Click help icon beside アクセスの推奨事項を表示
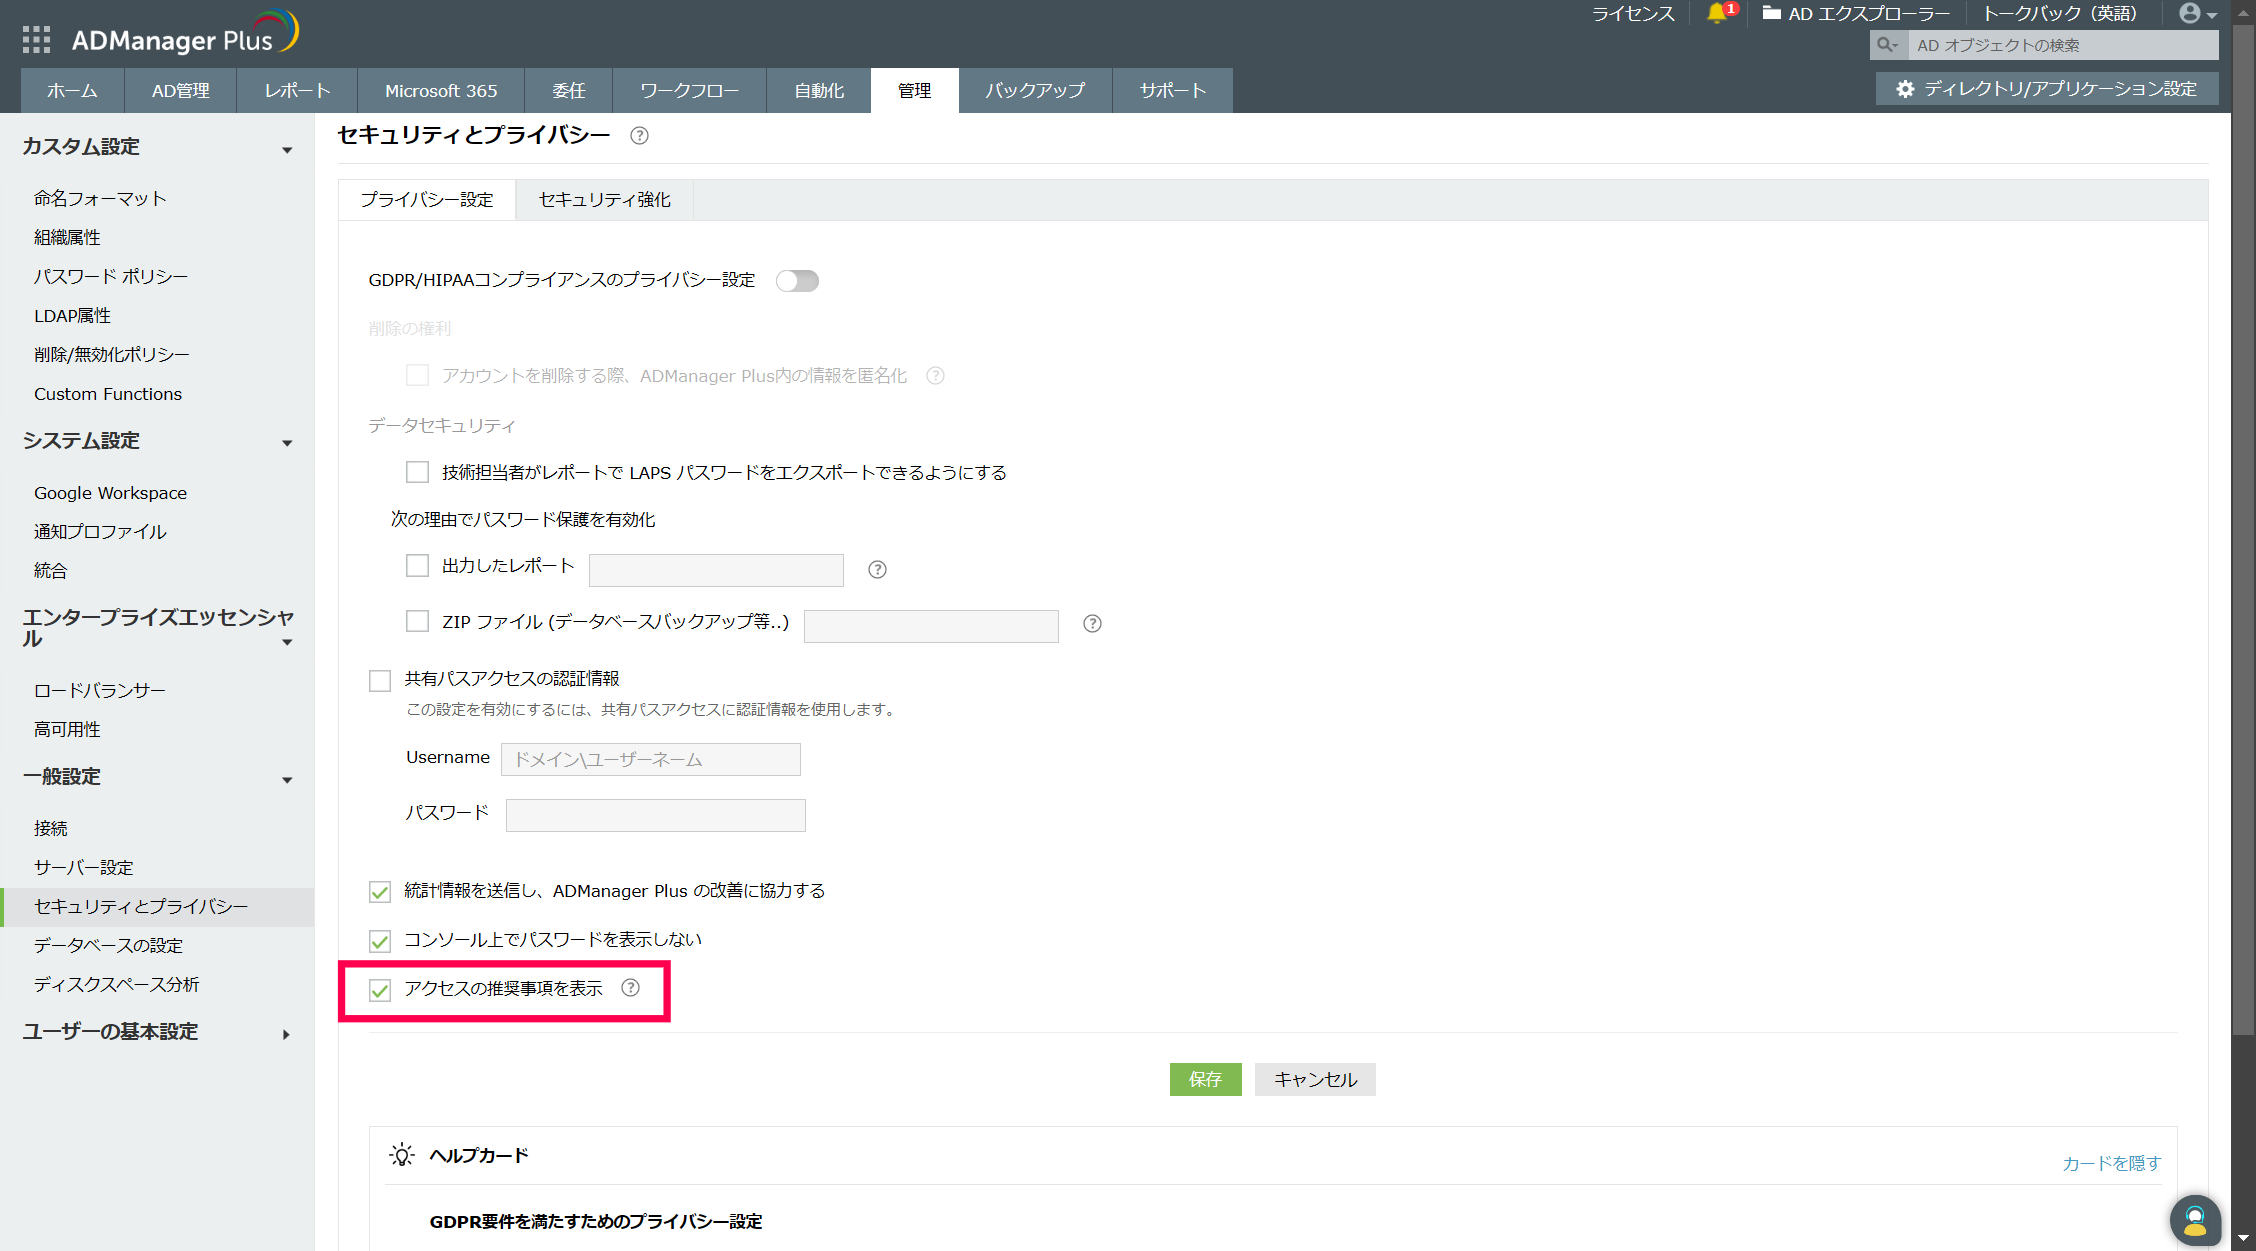The image size is (2256, 1251). click(630, 988)
